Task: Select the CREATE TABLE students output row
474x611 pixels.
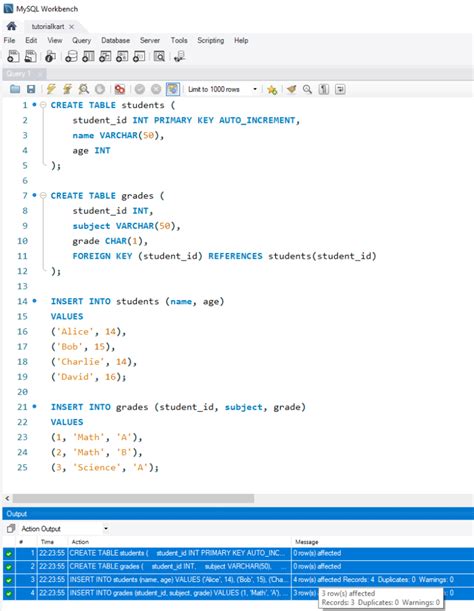Action: pyautogui.click(x=238, y=553)
